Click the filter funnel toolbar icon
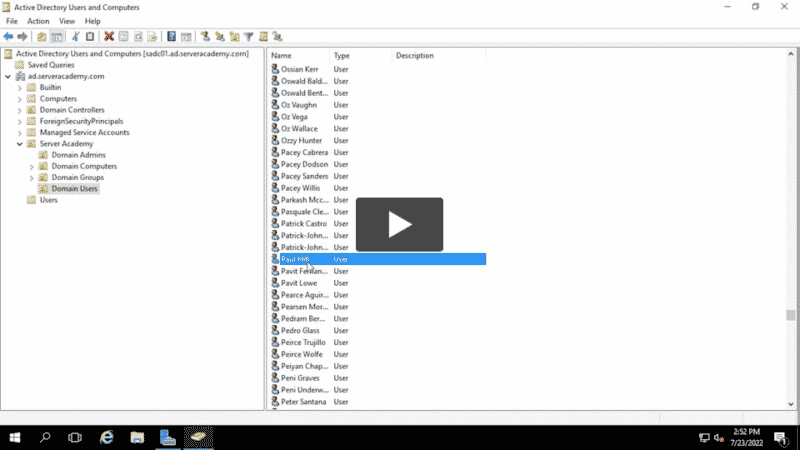 pyautogui.click(x=248, y=37)
